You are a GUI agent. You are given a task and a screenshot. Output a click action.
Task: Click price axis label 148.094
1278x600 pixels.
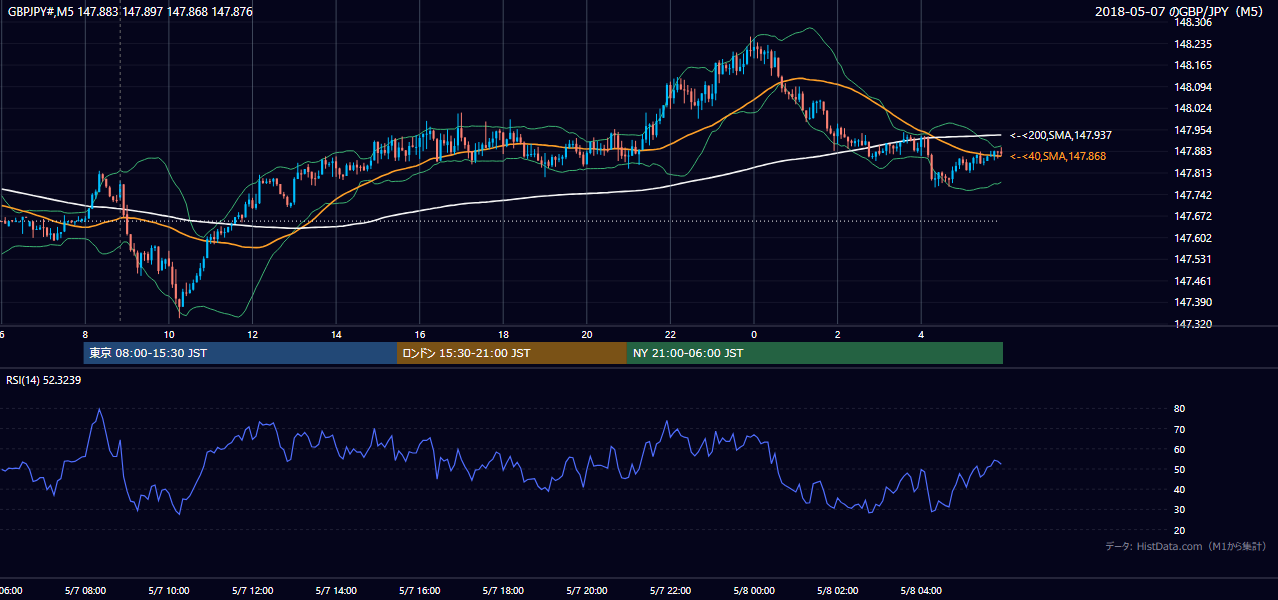point(1193,87)
